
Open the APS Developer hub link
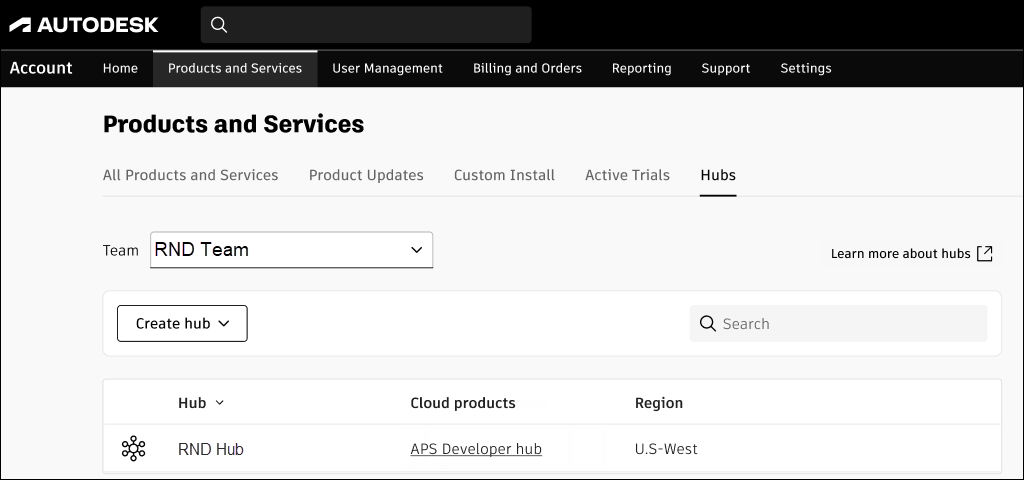pyautogui.click(x=476, y=449)
